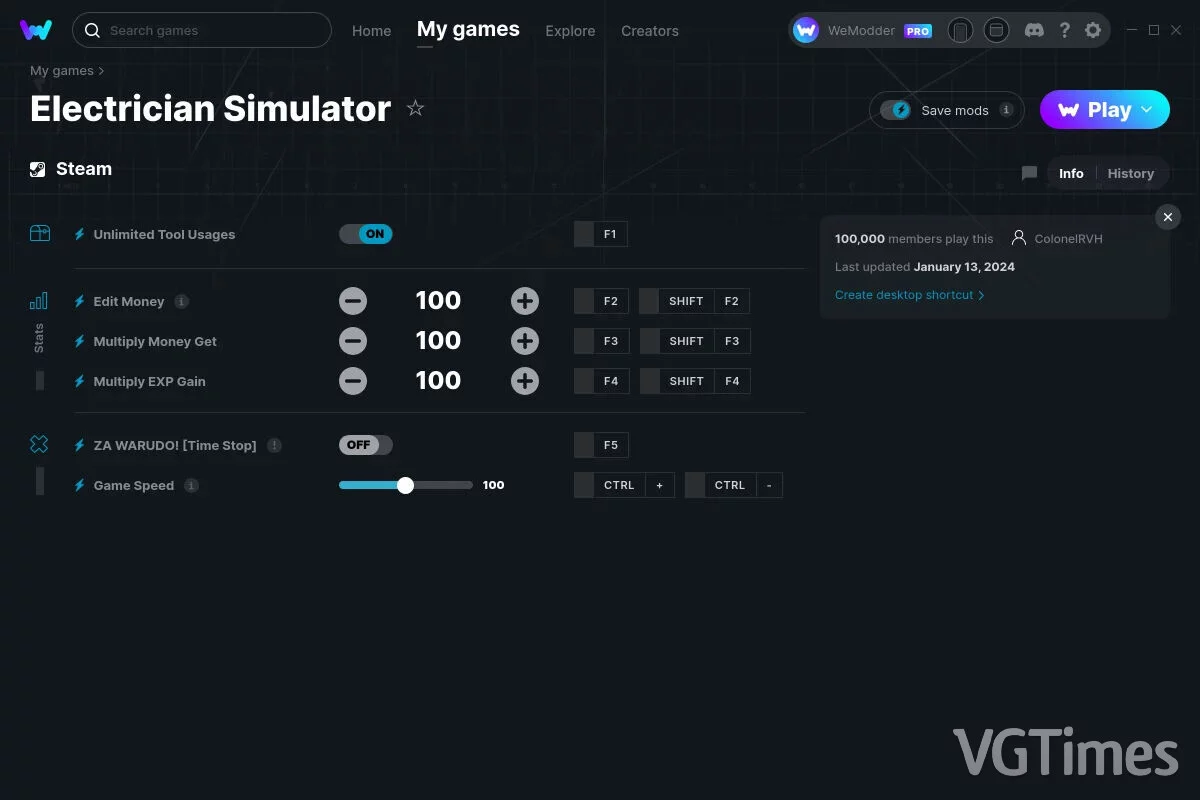
Task: Click the PRO badge
Action: (918, 31)
